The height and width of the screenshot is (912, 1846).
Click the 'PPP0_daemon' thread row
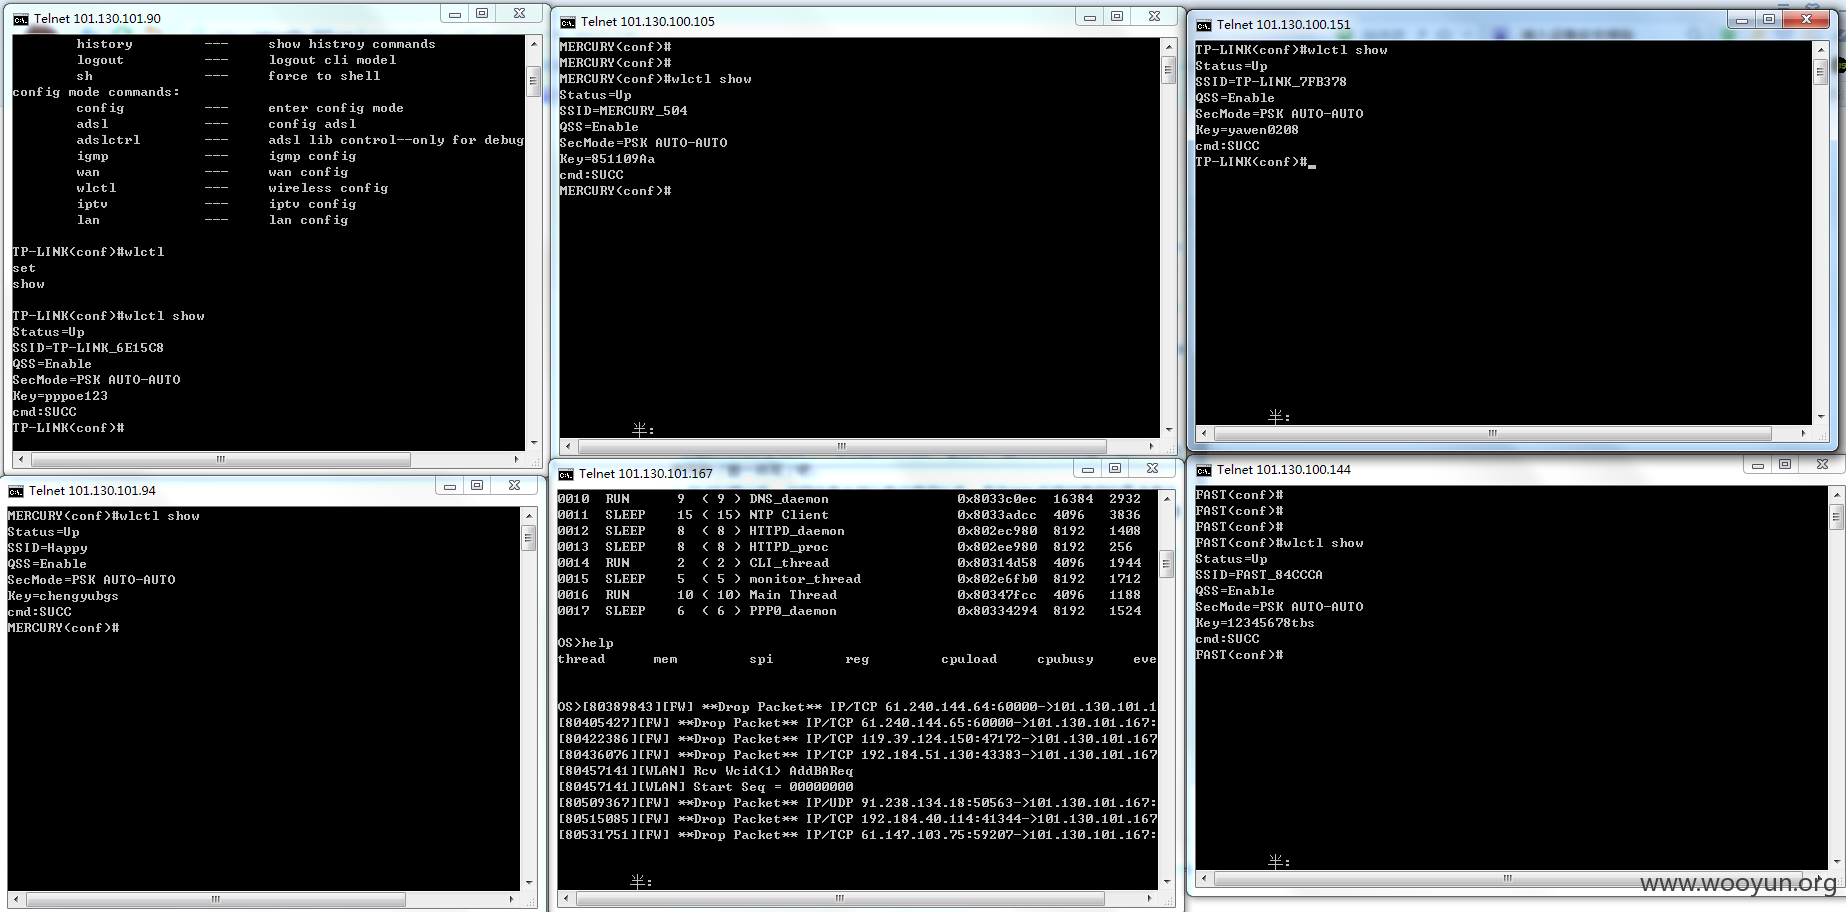point(849,611)
